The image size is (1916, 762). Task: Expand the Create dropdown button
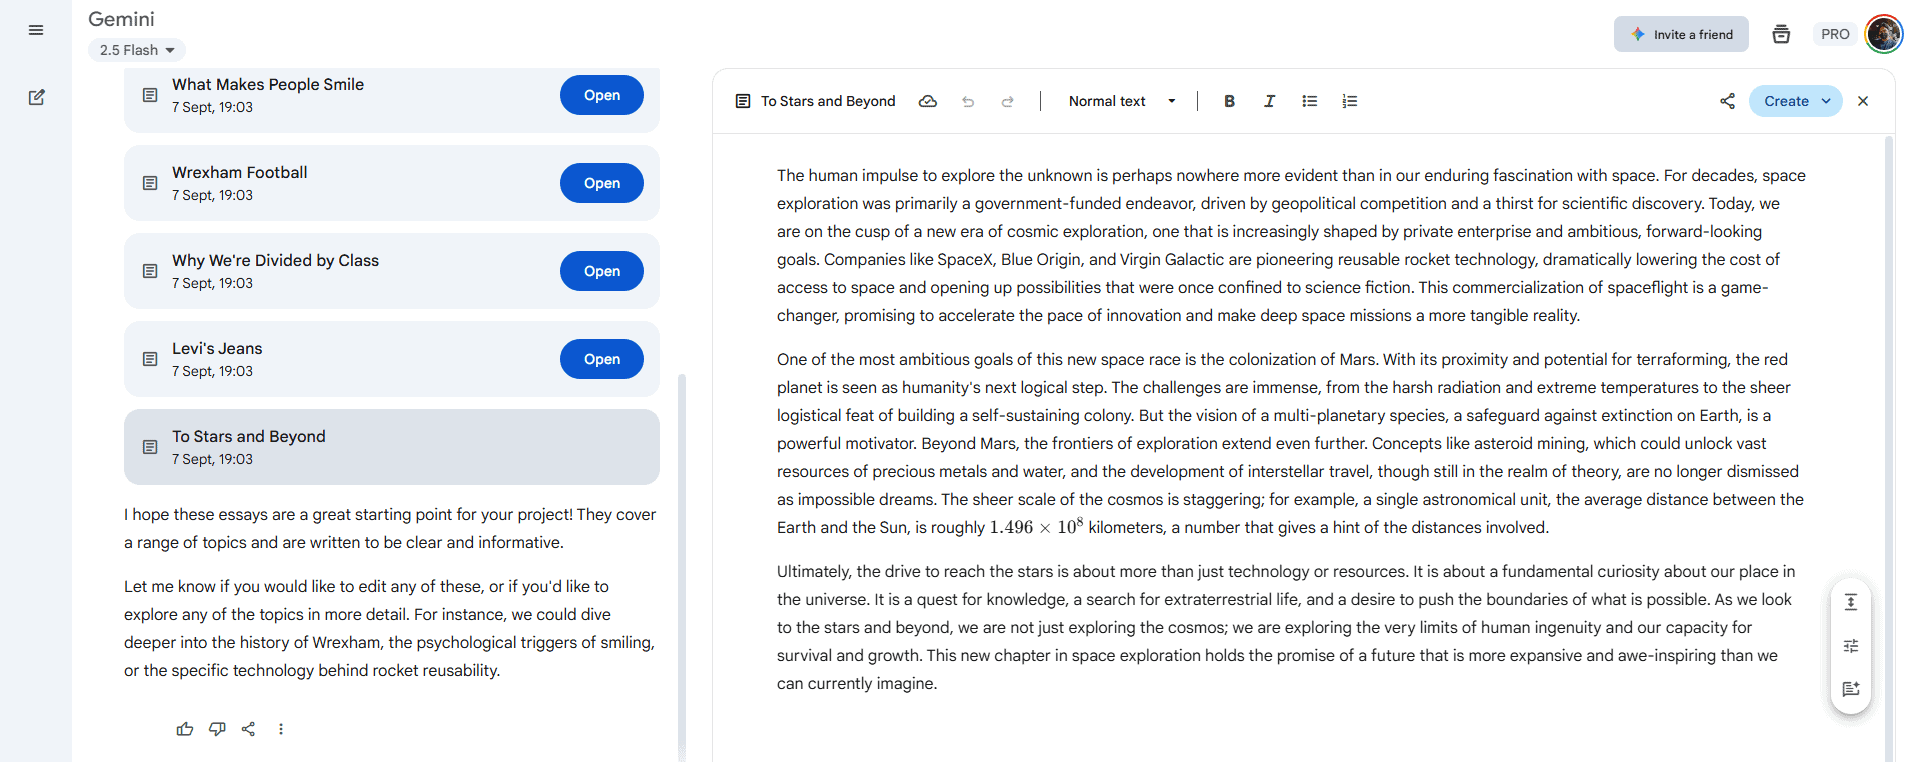click(1826, 101)
